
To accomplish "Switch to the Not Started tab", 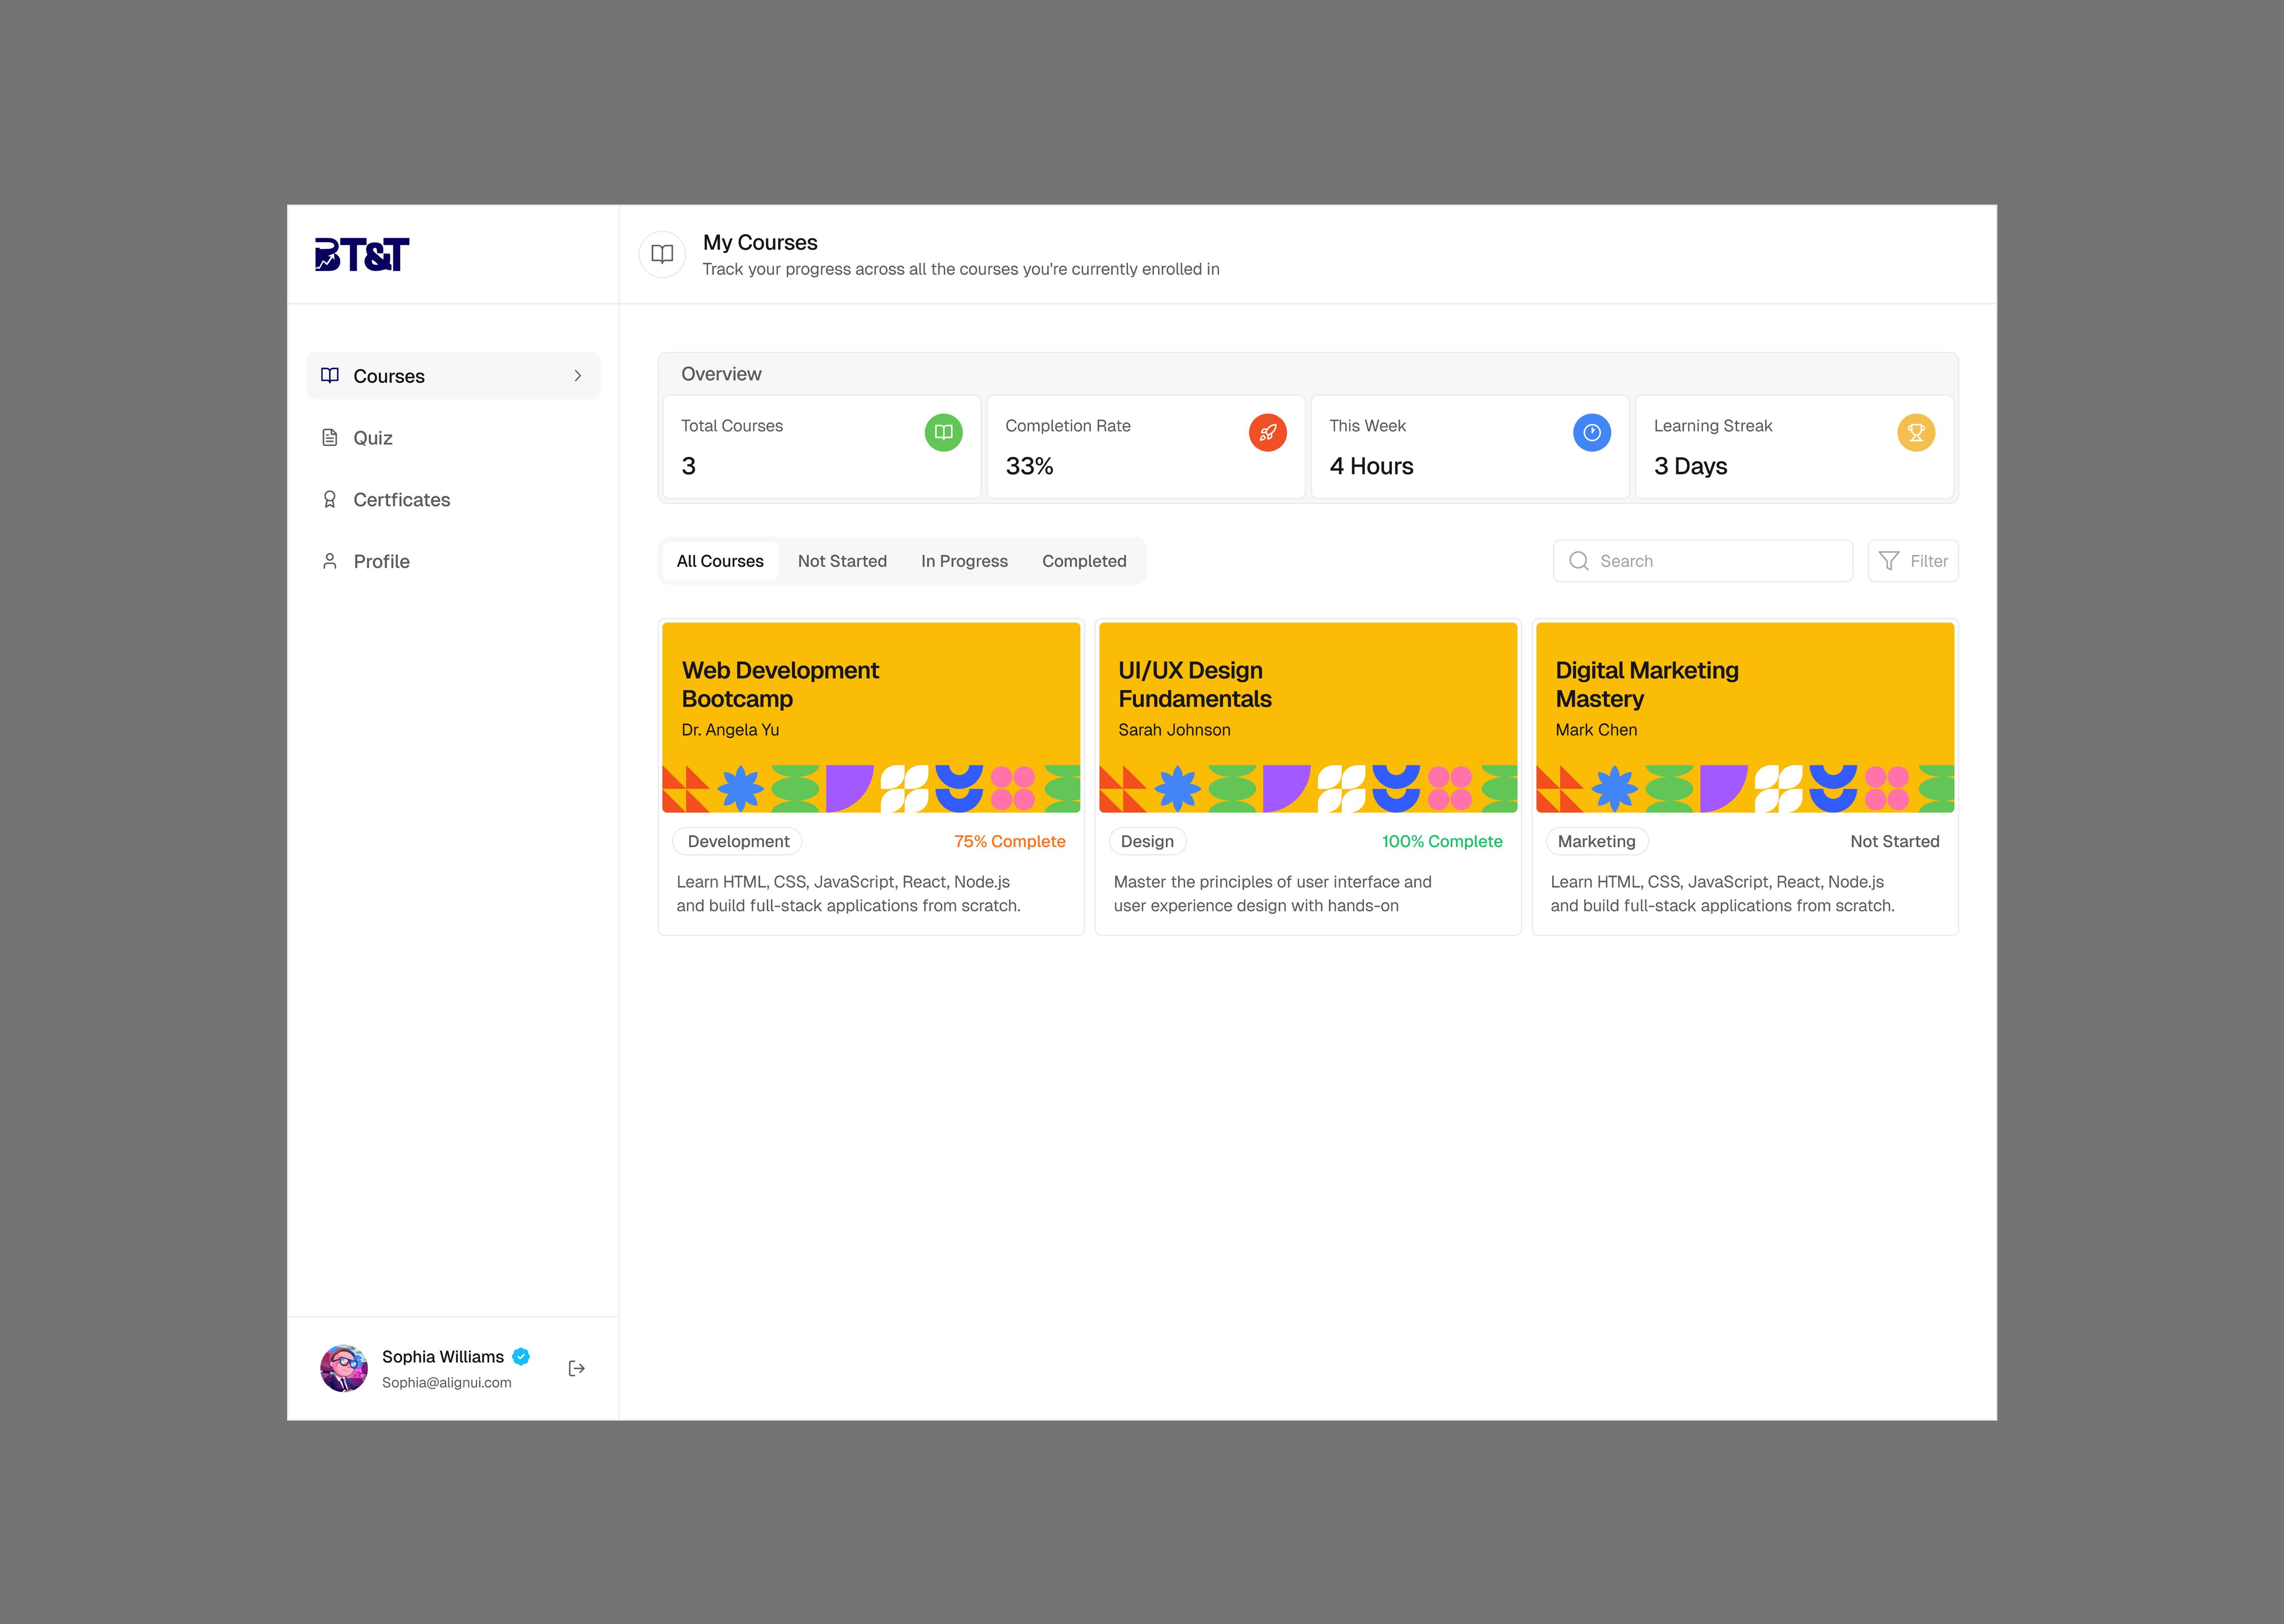I will 842,561.
